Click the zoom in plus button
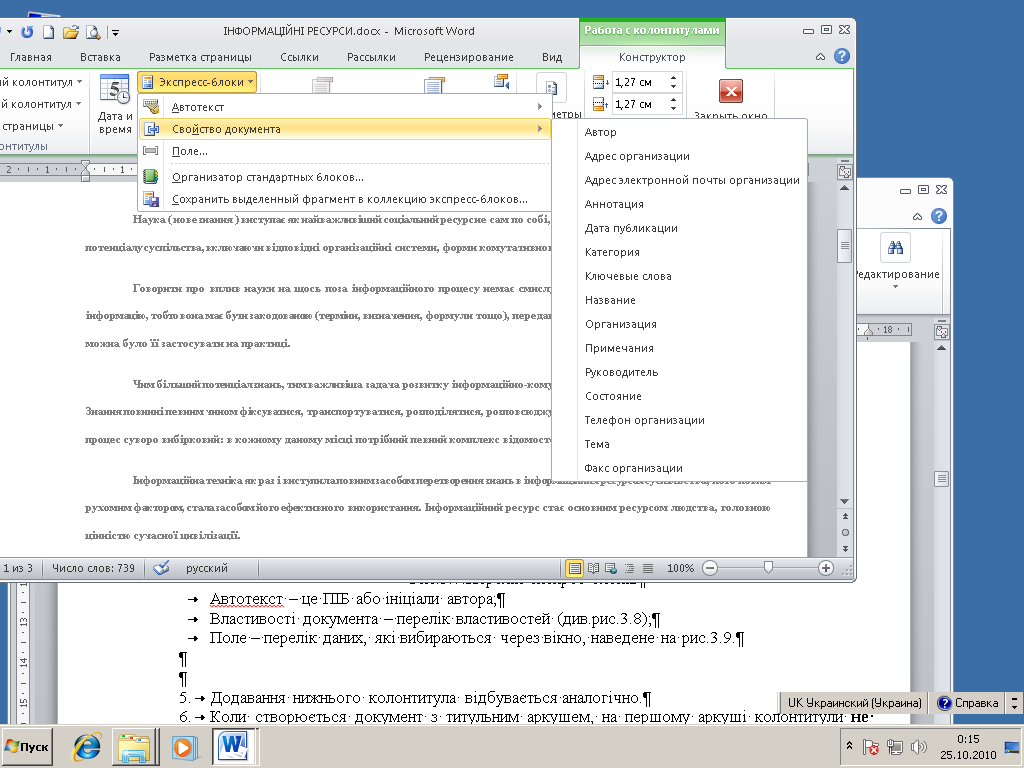The width and height of the screenshot is (1024, 768). (825, 568)
